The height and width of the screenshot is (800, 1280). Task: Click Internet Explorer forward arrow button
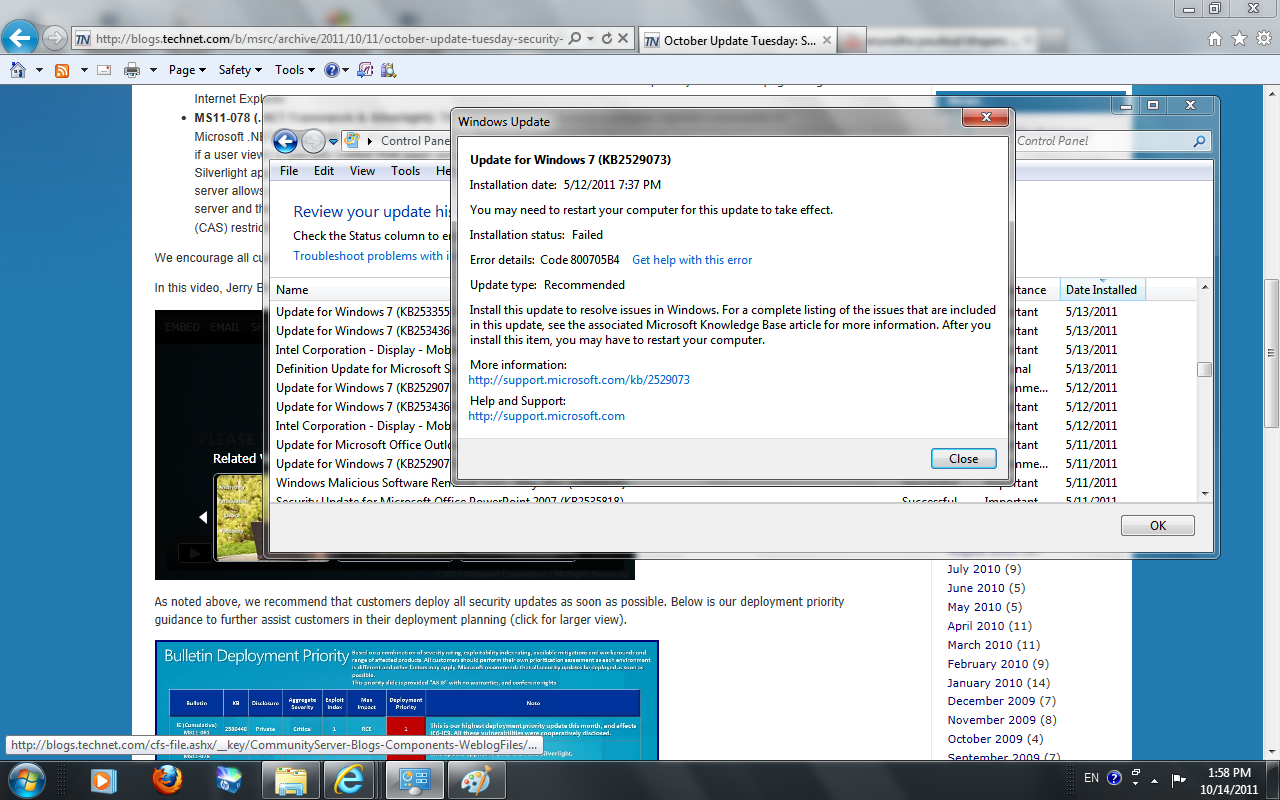click(53, 39)
